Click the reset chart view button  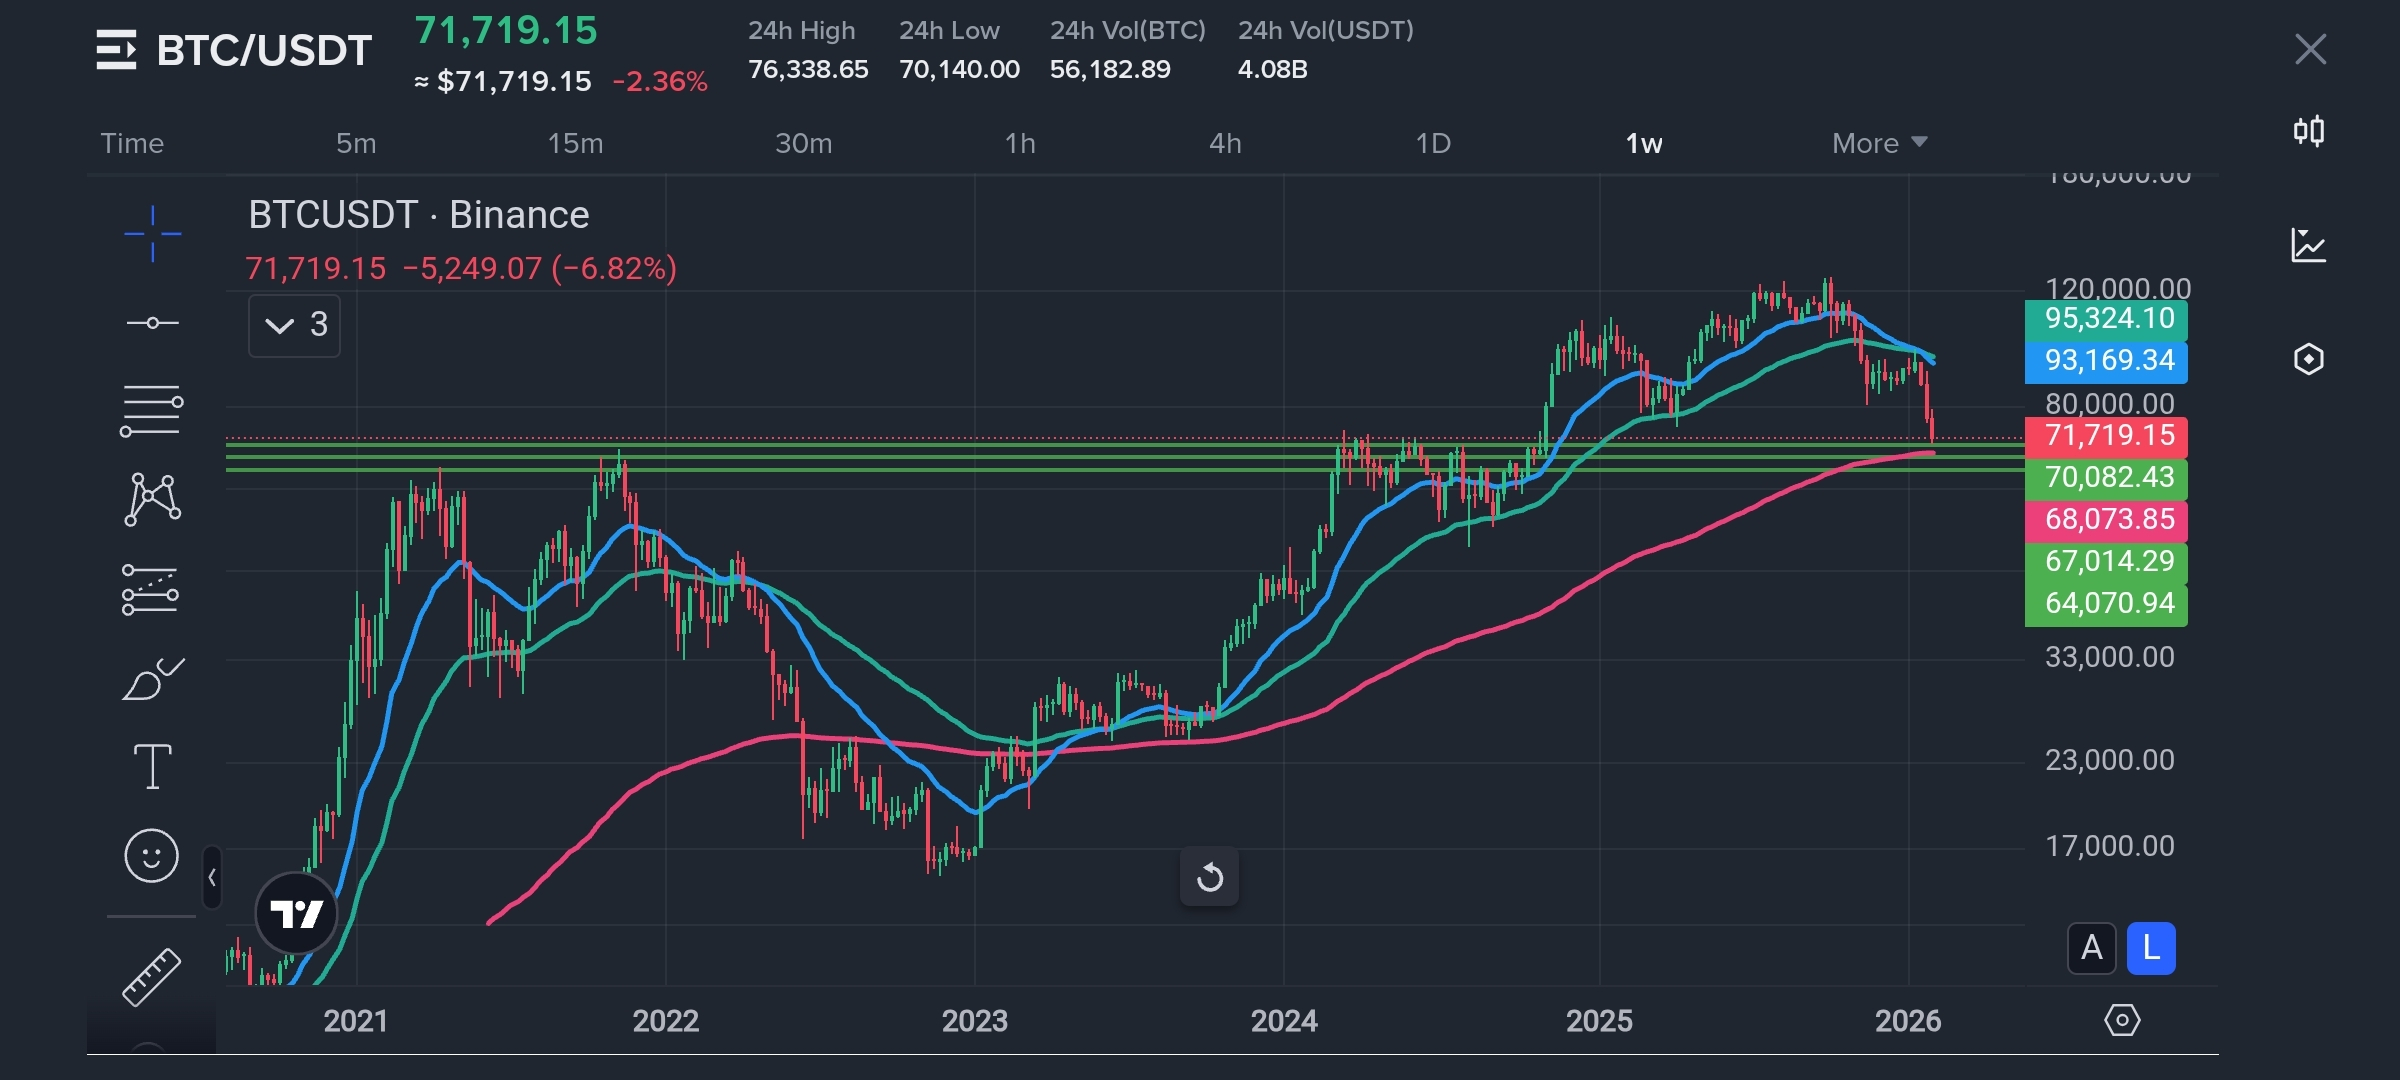tap(1209, 877)
